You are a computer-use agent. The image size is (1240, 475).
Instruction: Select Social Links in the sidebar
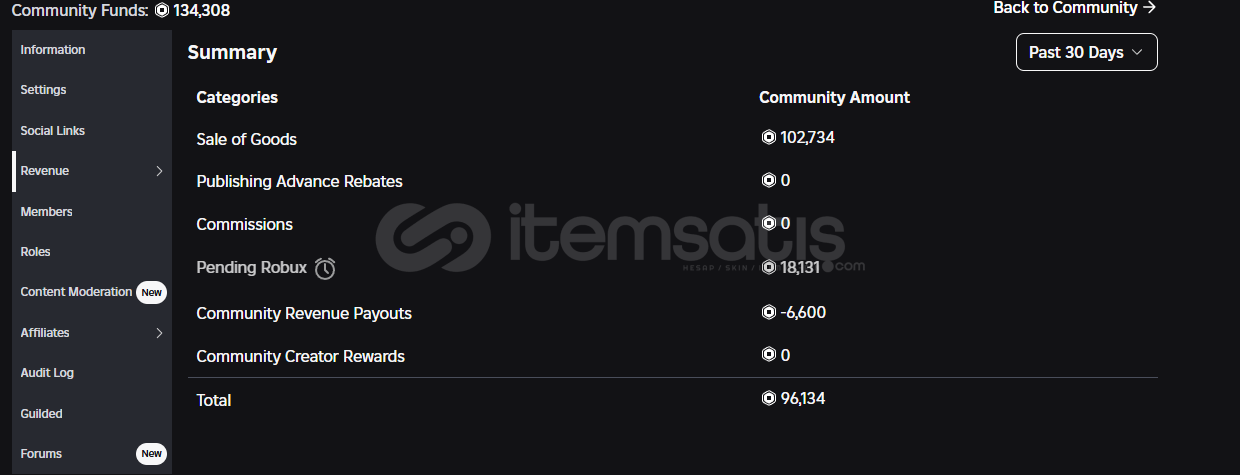pos(53,131)
